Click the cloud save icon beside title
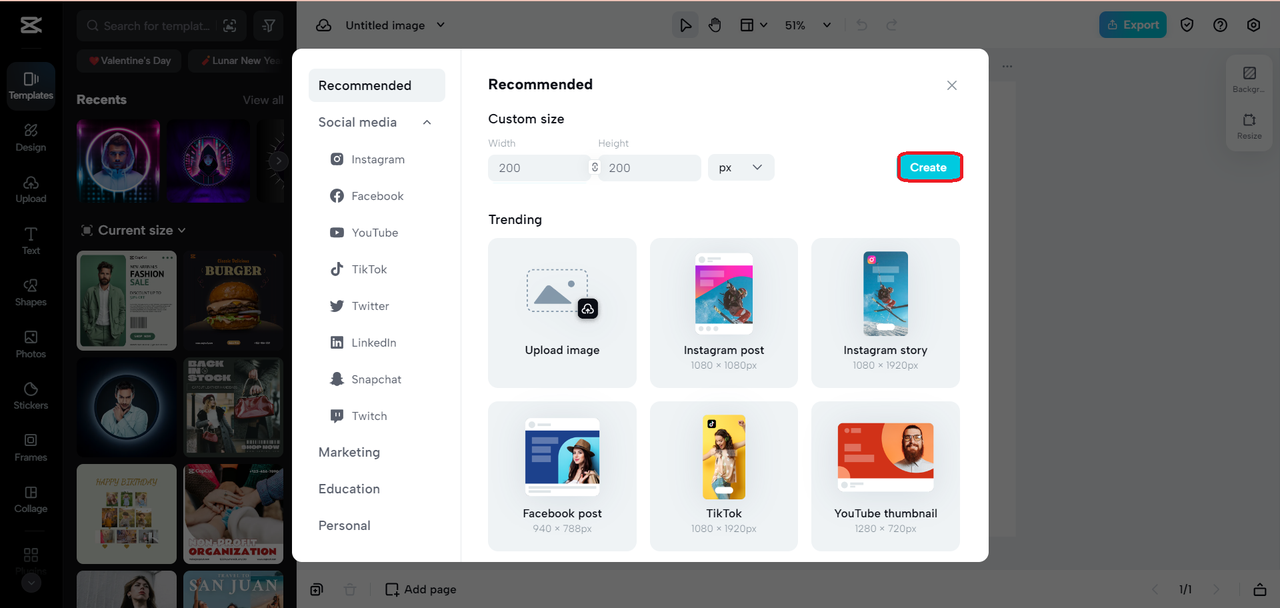The height and width of the screenshot is (608, 1280). point(323,25)
